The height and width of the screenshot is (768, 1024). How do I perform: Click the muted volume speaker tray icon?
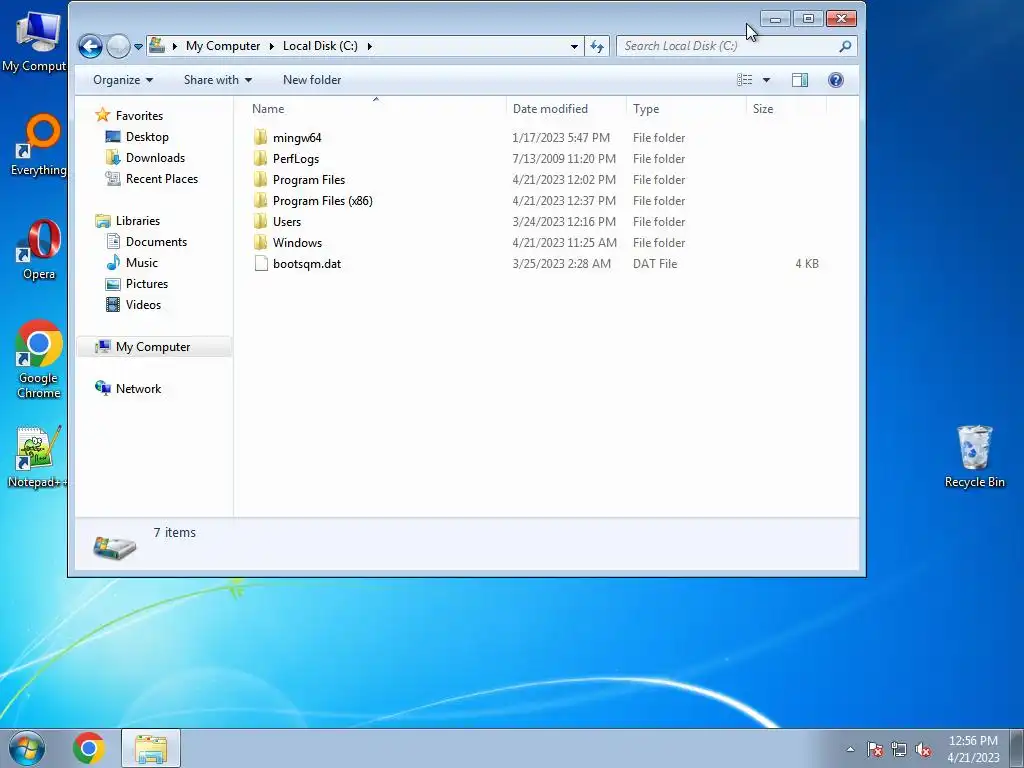point(923,749)
